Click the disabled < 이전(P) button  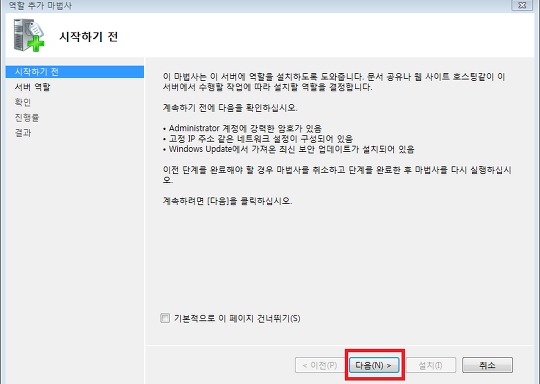click(x=320, y=365)
